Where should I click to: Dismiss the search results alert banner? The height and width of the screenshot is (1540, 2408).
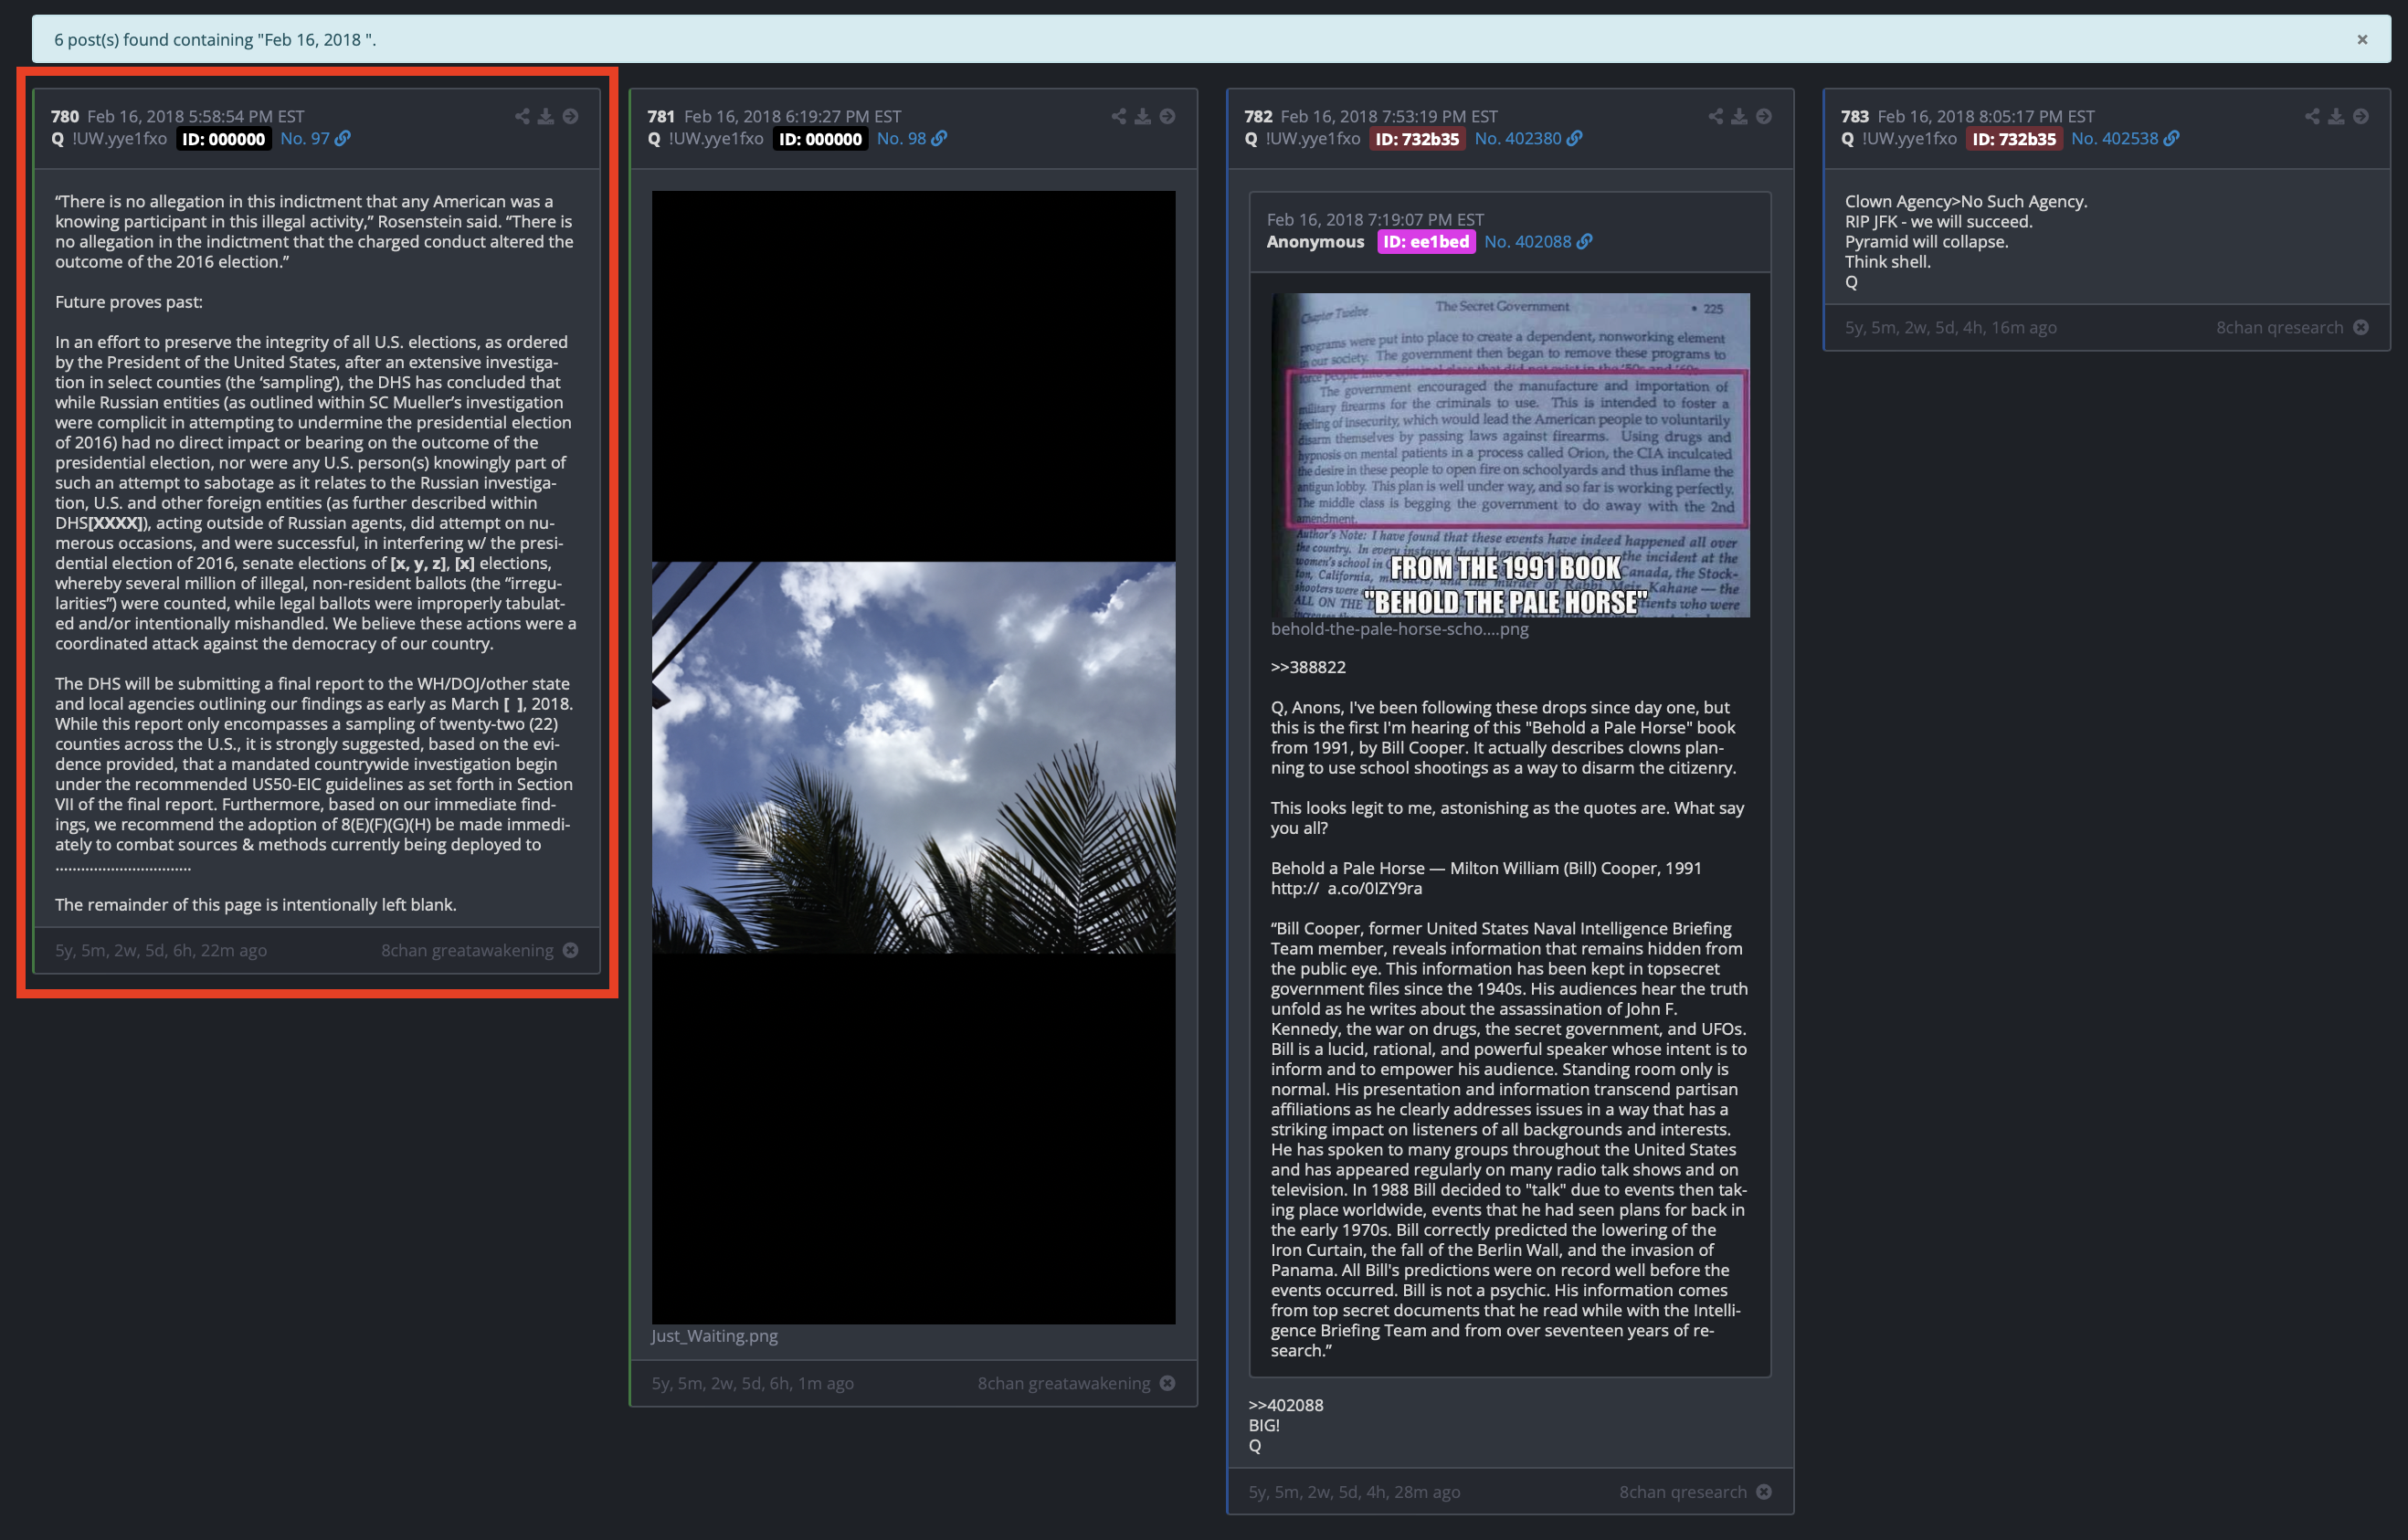(x=2362, y=40)
